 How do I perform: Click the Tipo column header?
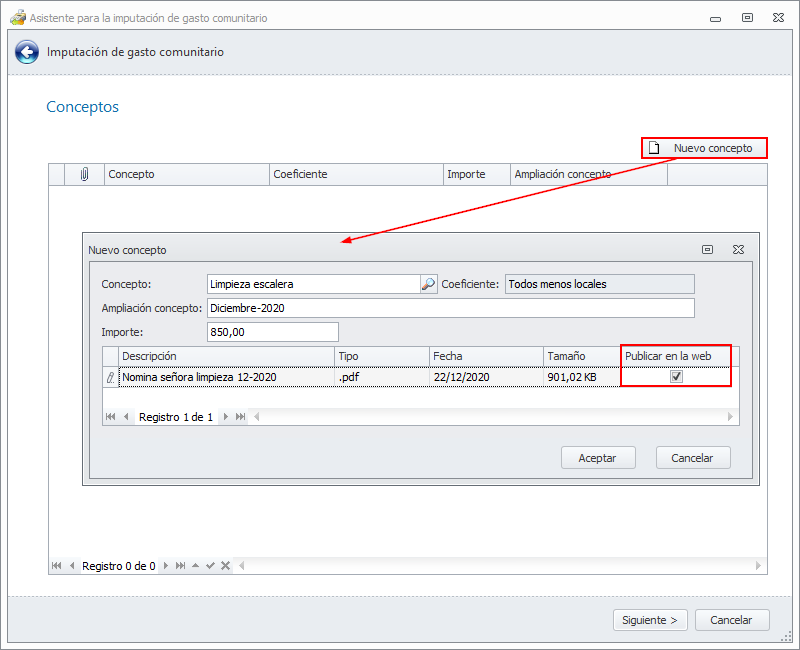(x=382, y=356)
